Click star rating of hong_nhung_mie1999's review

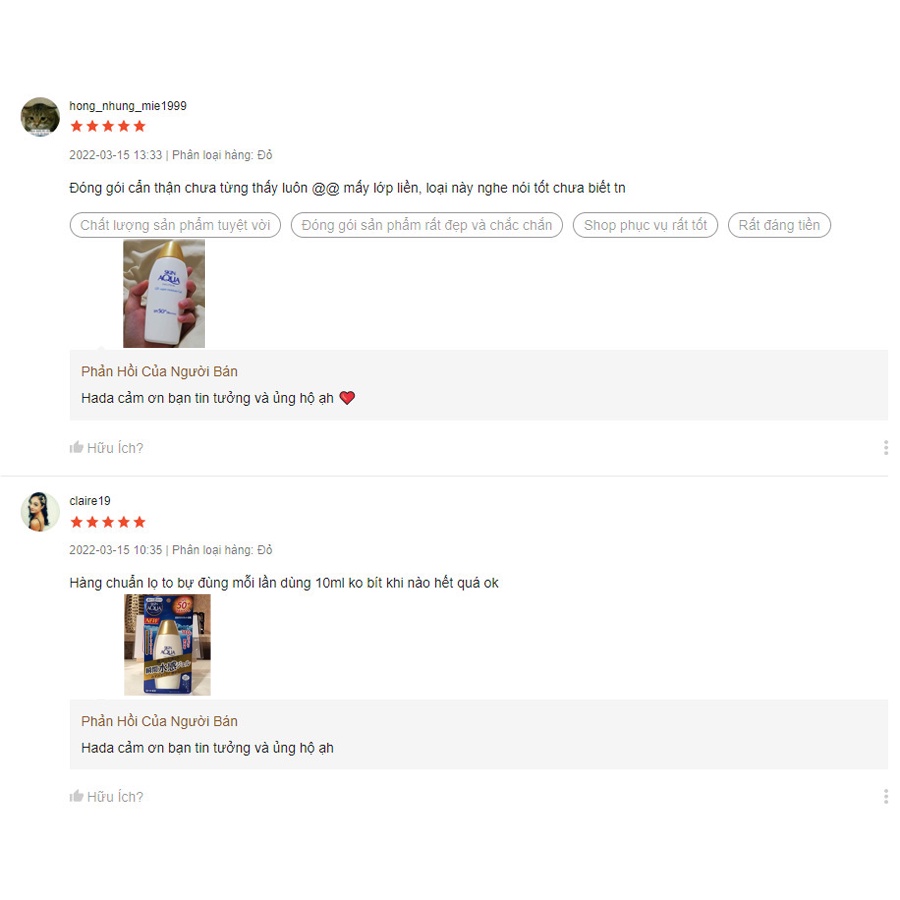pos(108,126)
